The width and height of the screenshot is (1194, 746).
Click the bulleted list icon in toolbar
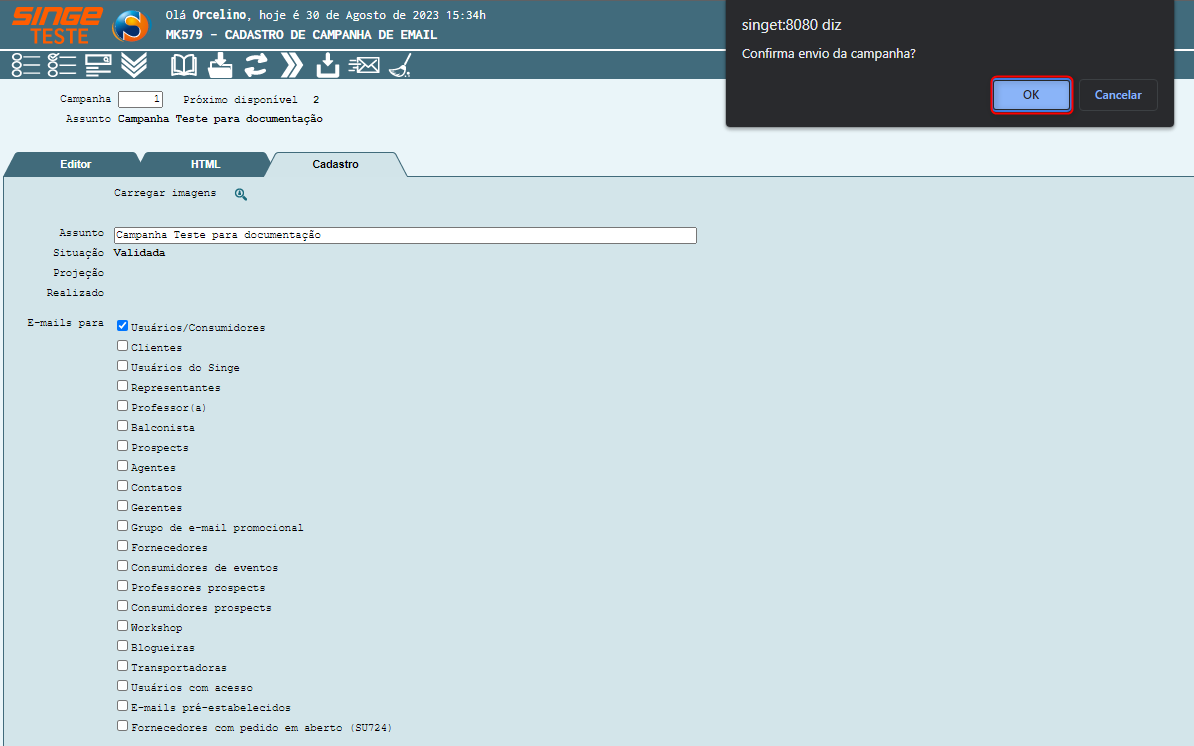pyautogui.click(x=26, y=66)
